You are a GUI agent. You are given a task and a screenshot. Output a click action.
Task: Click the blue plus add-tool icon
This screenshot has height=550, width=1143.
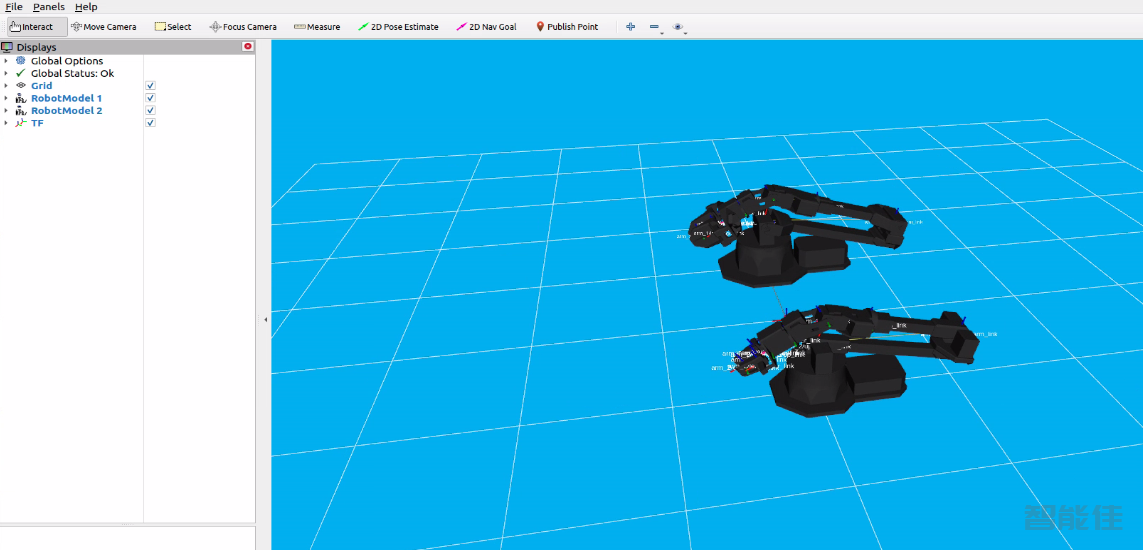click(630, 27)
